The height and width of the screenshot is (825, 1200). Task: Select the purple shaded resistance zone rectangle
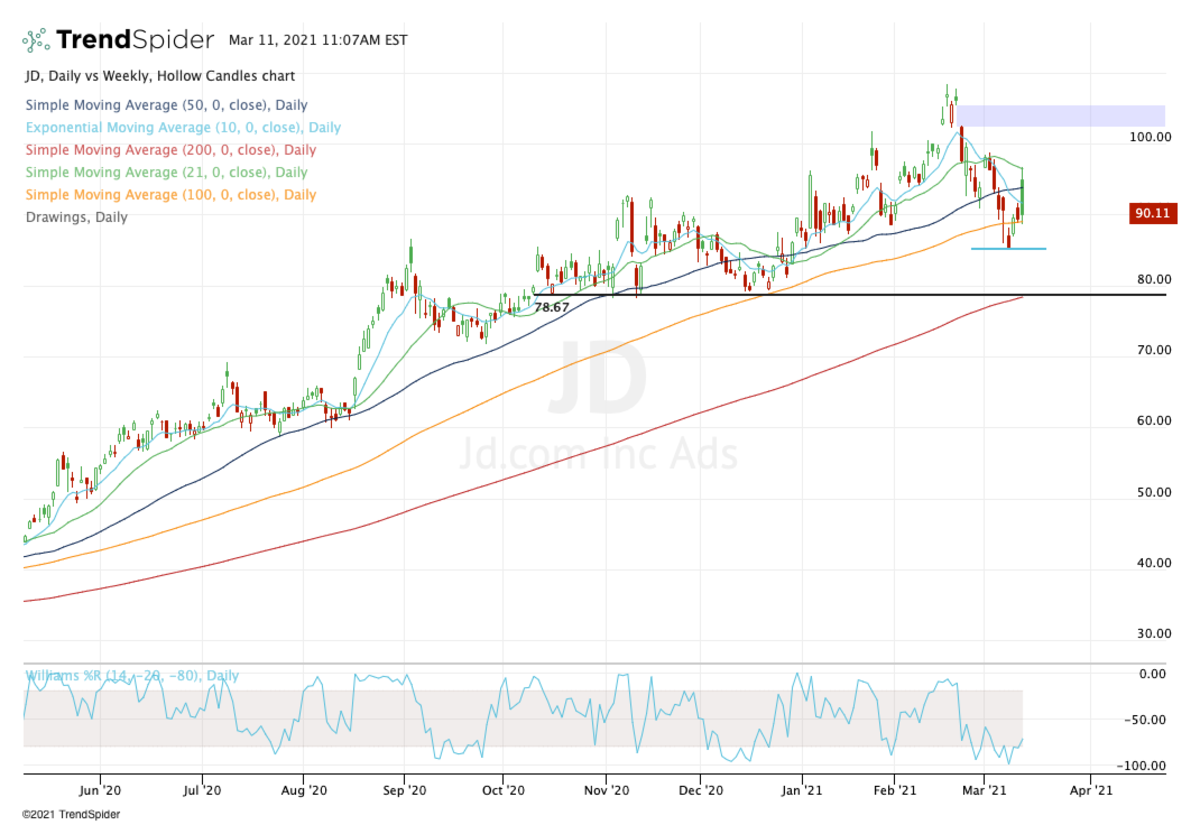[1062, 116]
